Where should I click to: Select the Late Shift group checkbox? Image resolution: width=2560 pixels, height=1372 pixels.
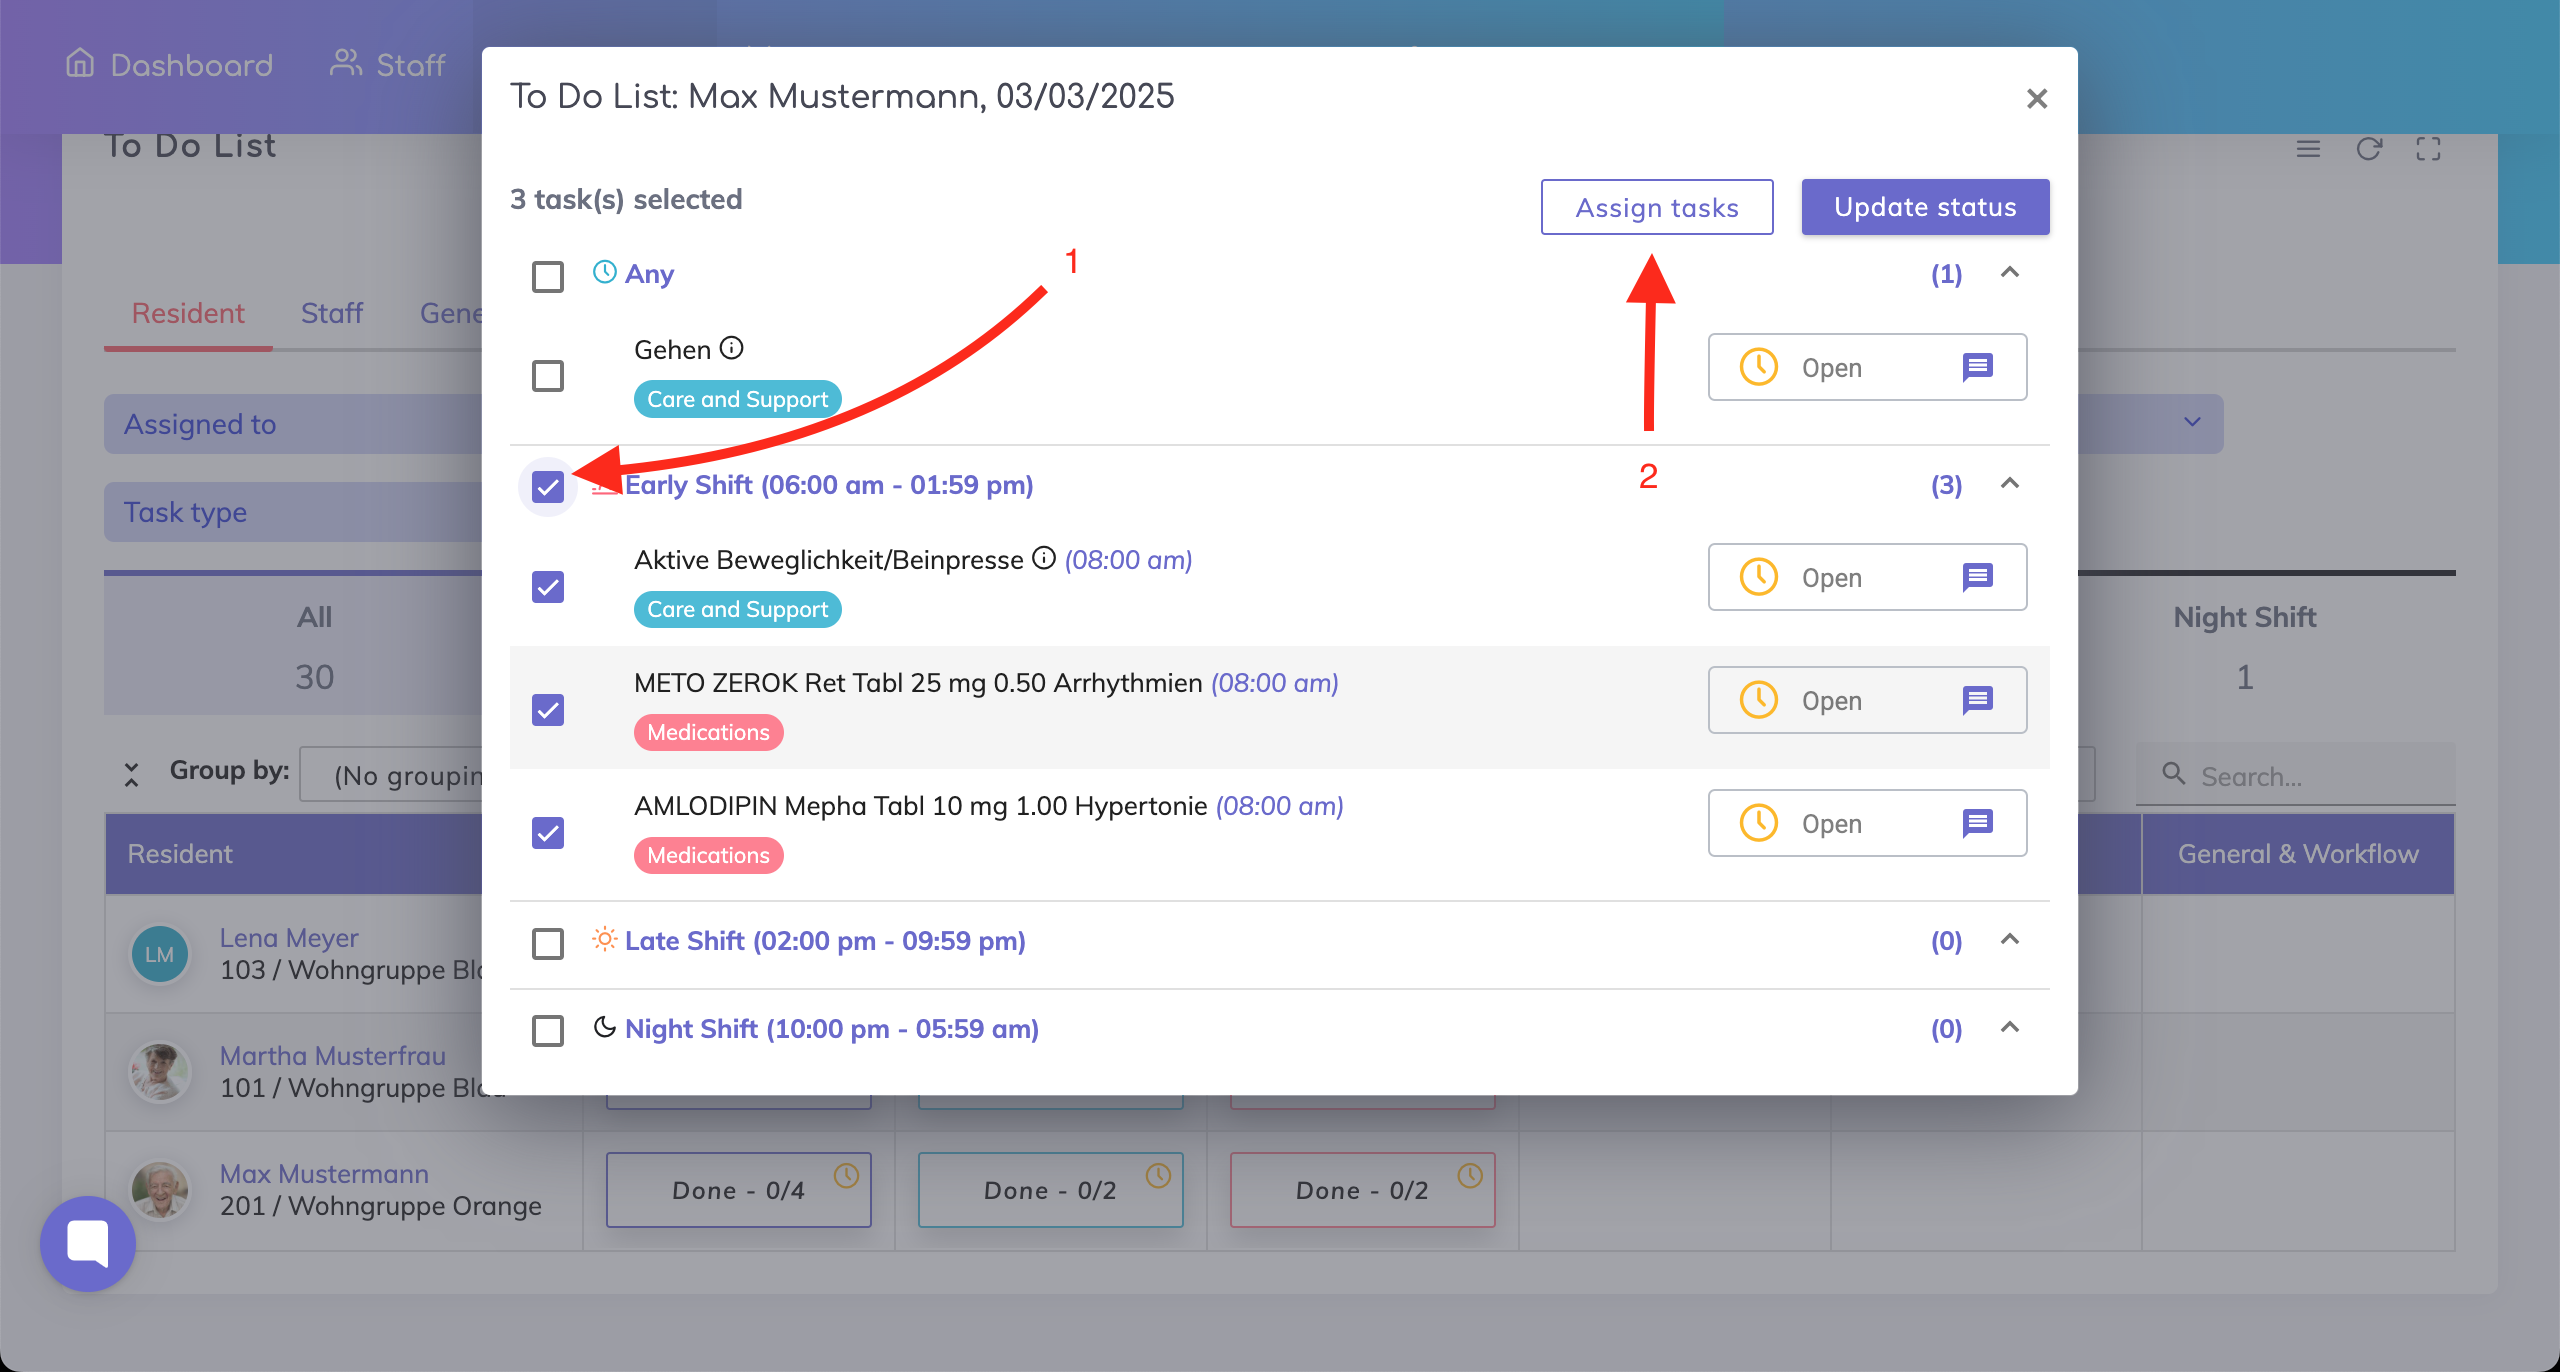click(548, 943)
